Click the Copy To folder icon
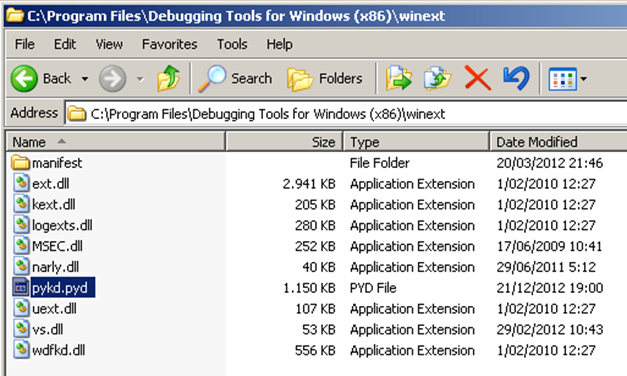 [437, 78]
